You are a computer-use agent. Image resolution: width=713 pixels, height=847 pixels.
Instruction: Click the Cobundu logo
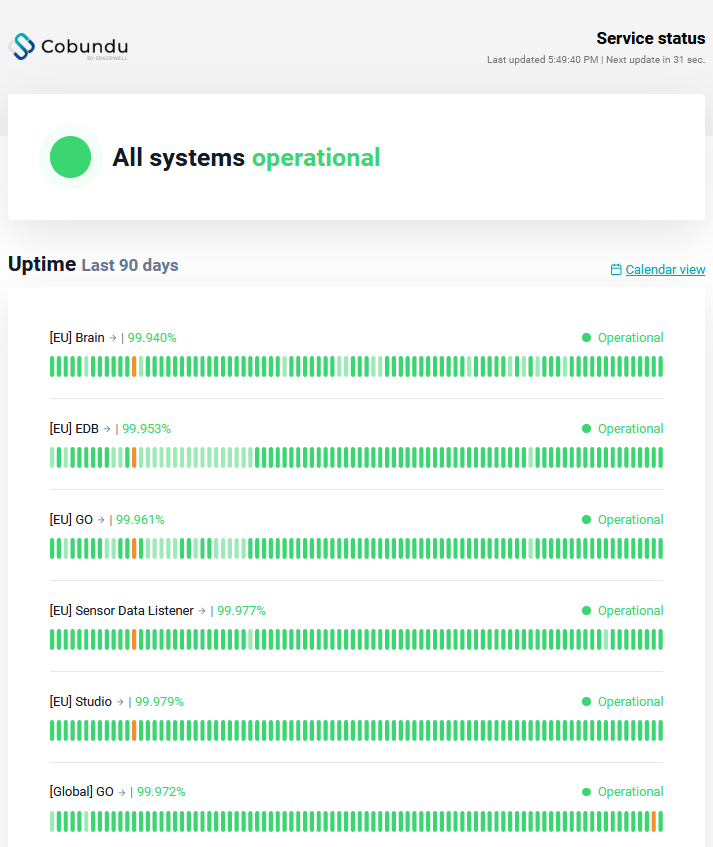pos(69,46)
